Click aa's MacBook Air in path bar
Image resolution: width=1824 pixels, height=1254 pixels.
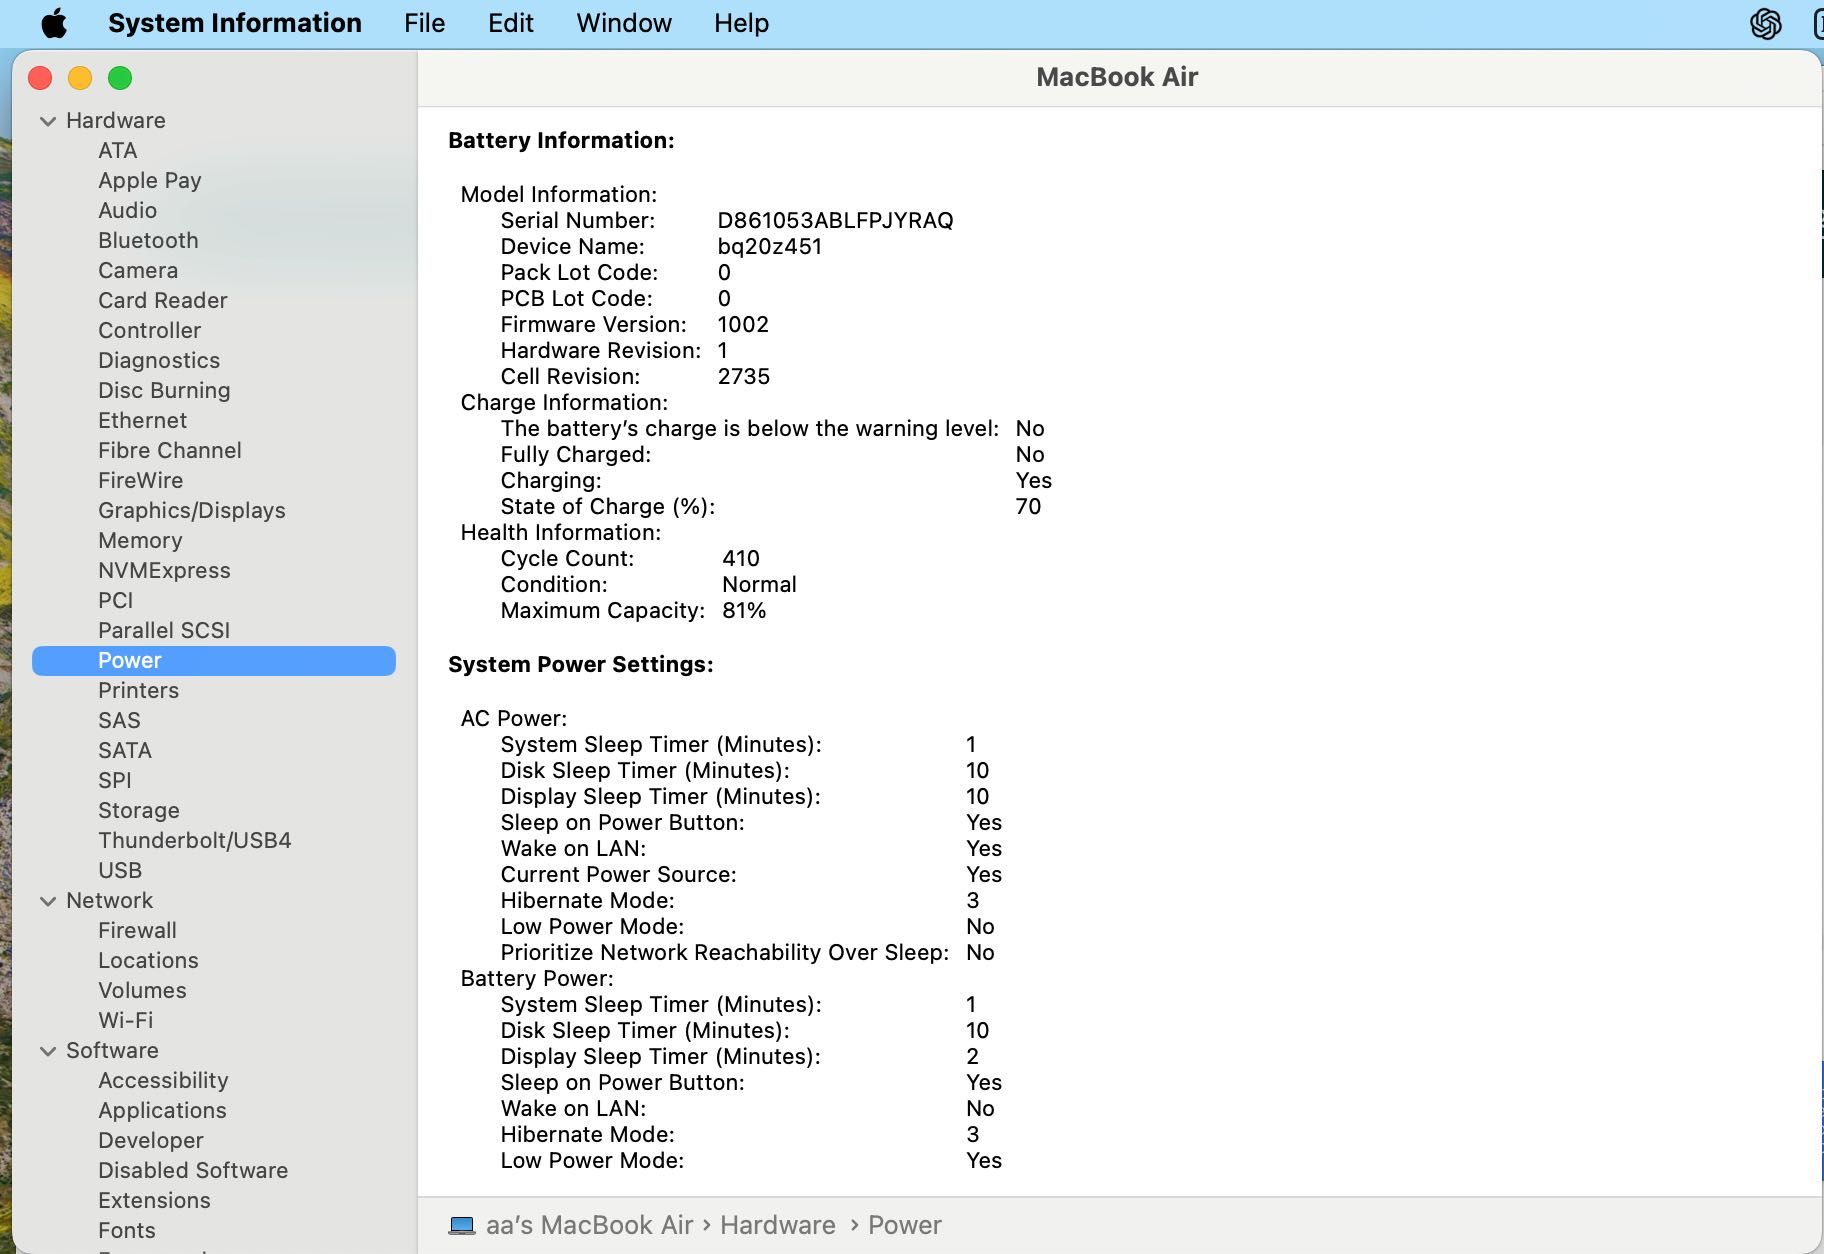589,1225
